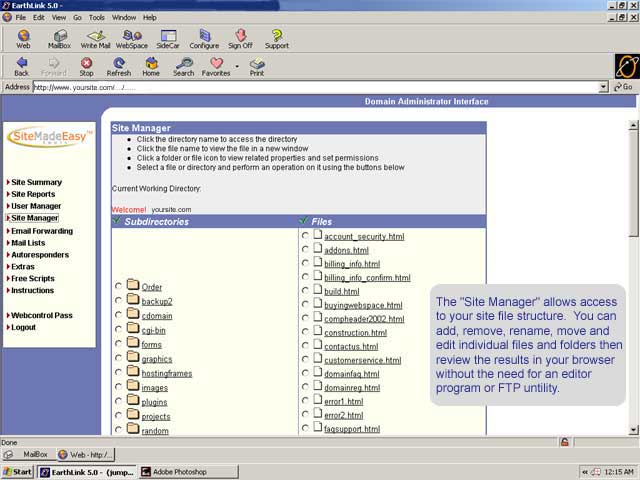Expand the address bar dropdown
The width and height of the screenshot is (640, 480).
[603, 87]
